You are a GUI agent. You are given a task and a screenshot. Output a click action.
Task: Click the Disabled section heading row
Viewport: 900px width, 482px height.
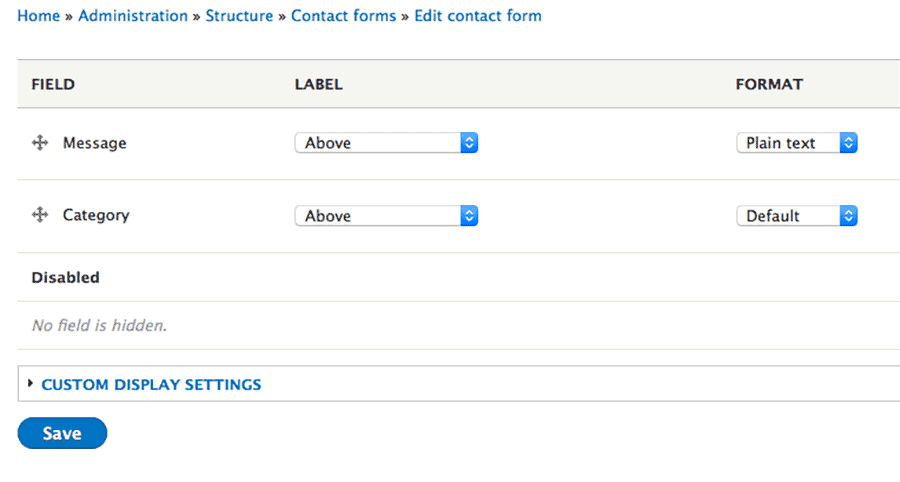tap(459, 277)
